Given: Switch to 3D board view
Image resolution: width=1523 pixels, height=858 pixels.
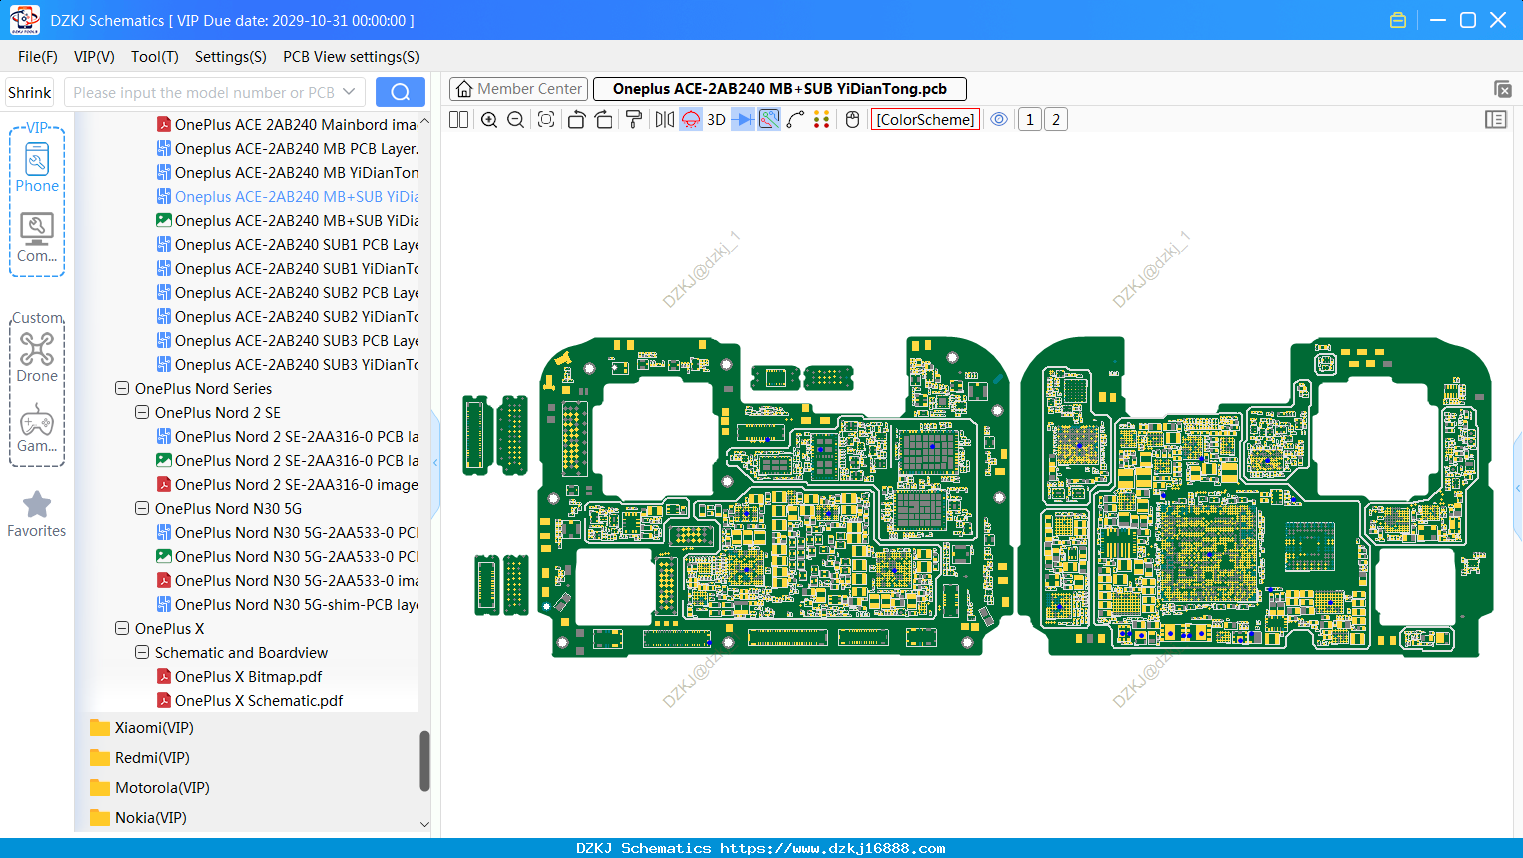Looking at the screenshot, I should (716, 120).
